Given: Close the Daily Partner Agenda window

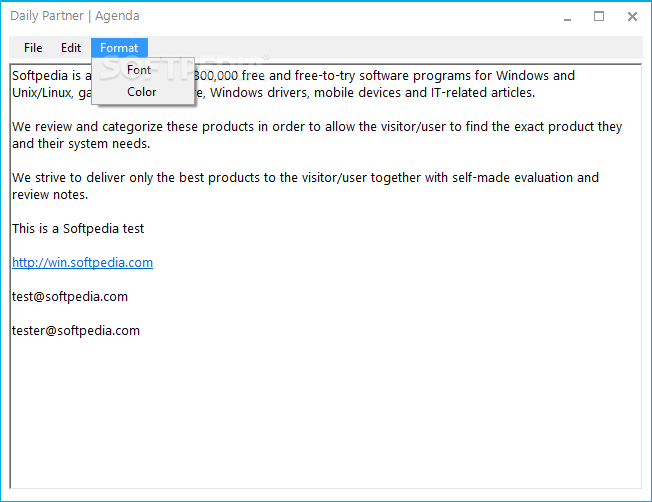Looking at the screenshot, I should coord(632,17).
